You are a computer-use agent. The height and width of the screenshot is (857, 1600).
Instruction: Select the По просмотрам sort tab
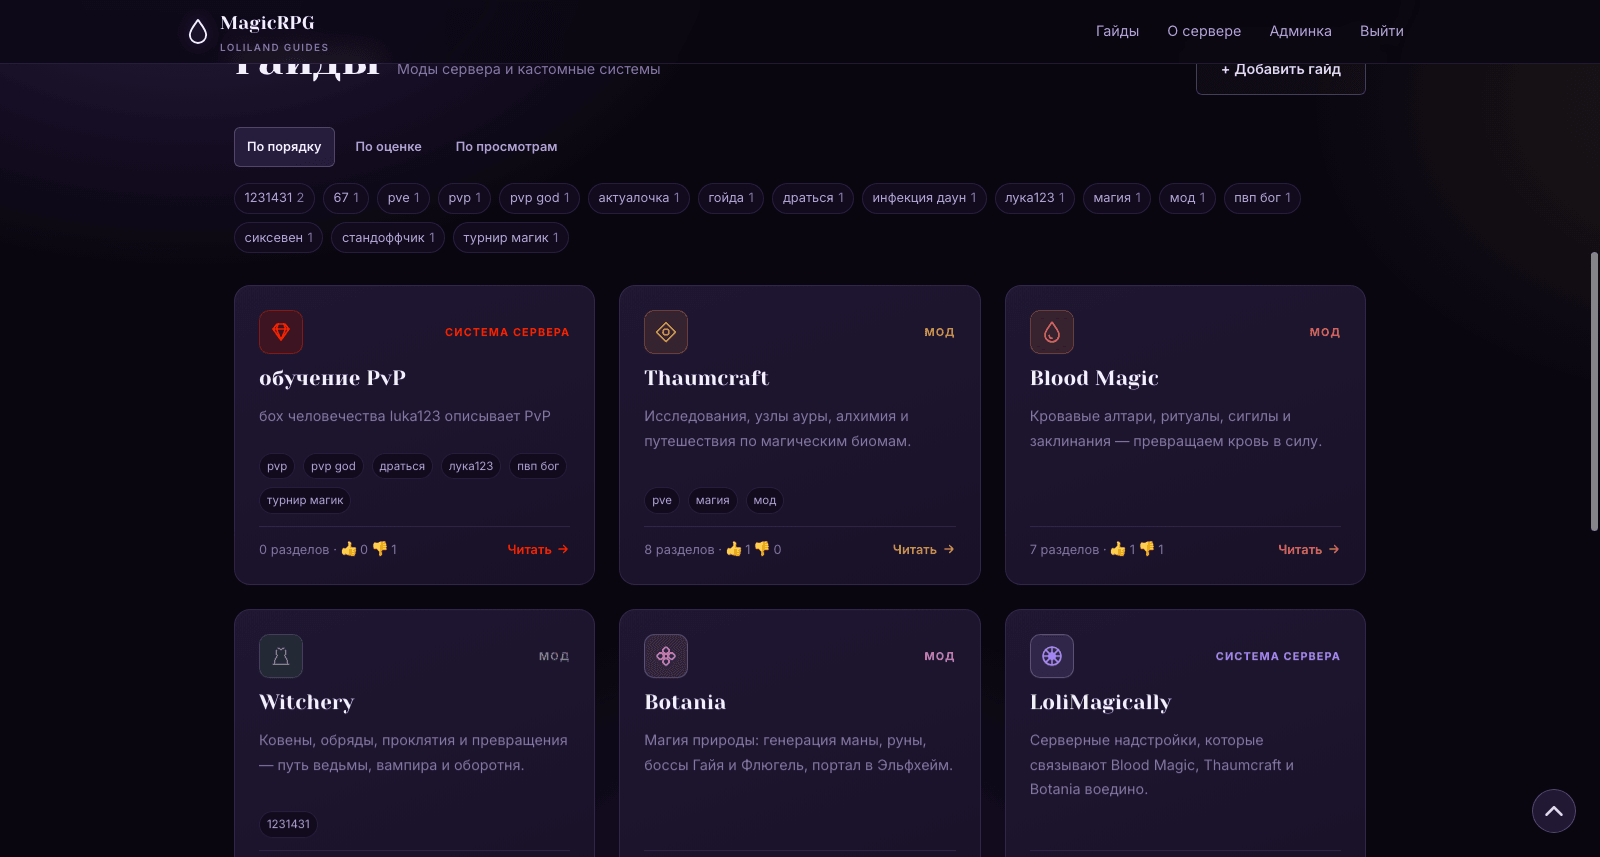click(507, 147)
